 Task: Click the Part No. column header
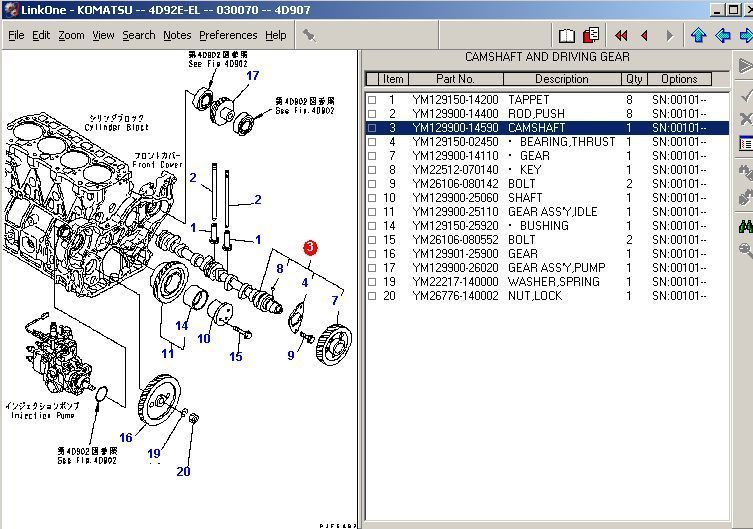pos(455,79)
